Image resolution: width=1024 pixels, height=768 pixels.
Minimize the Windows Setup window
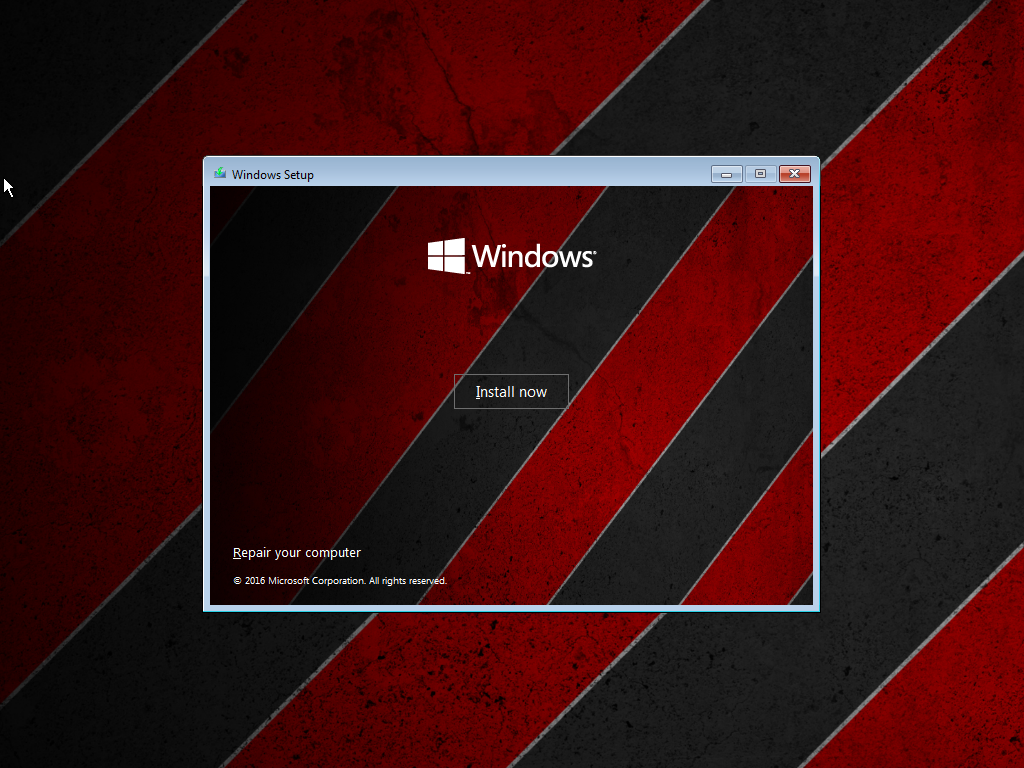coord(726,174)
